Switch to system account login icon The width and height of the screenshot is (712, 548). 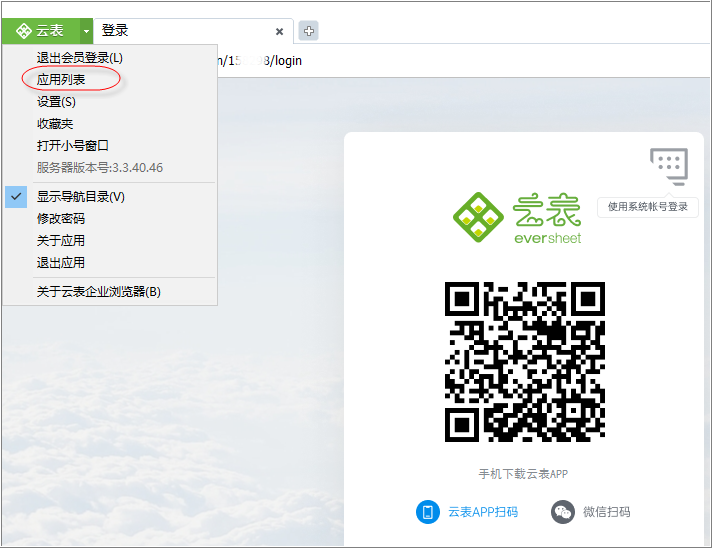pos(669,166)
